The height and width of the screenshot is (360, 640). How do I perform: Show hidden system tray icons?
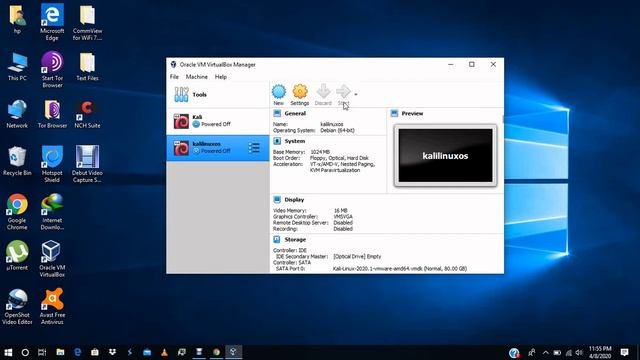pyautogui.click(x=546, y=352)
